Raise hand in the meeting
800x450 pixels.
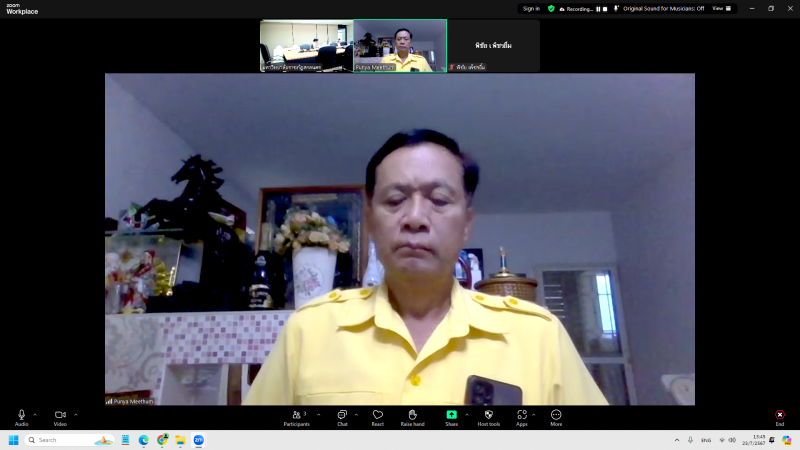coord(412,415)
